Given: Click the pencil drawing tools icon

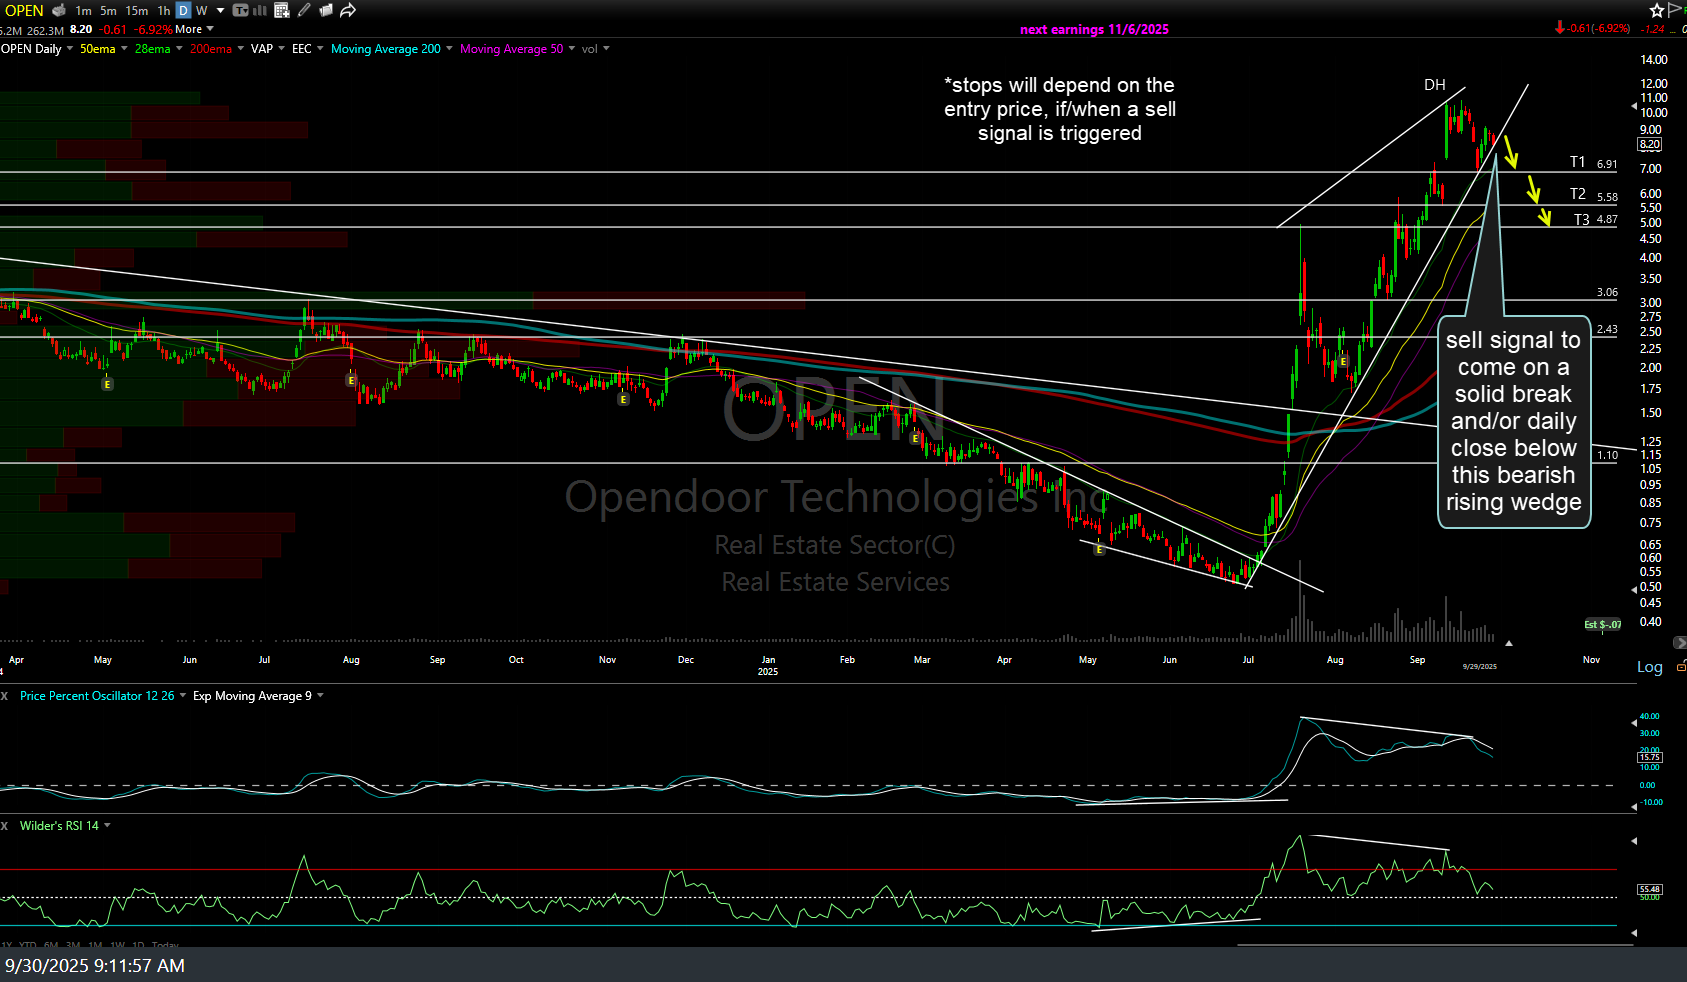Looking at the screenshot, I should coord(304,10).
